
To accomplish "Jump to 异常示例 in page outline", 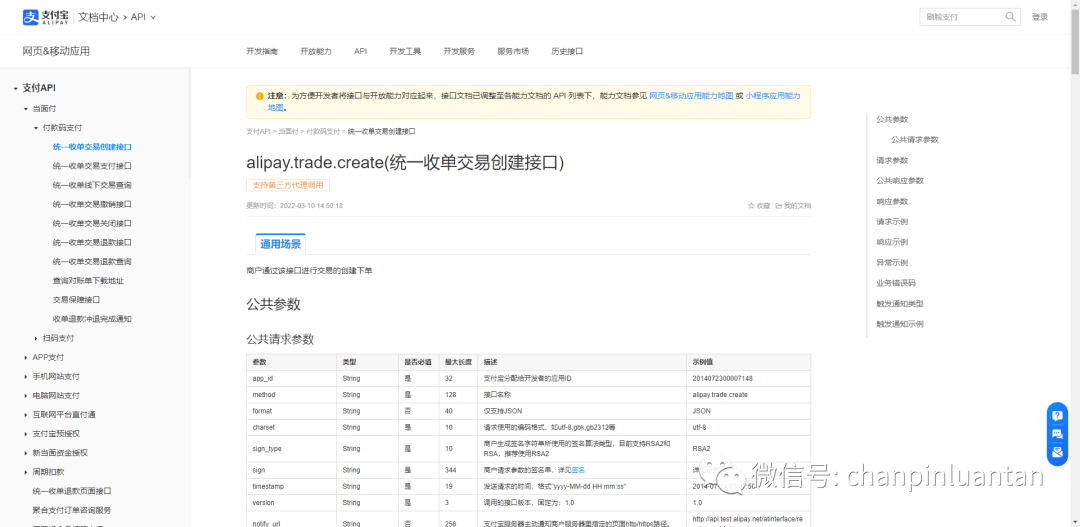I will click(x=892, y=262).
